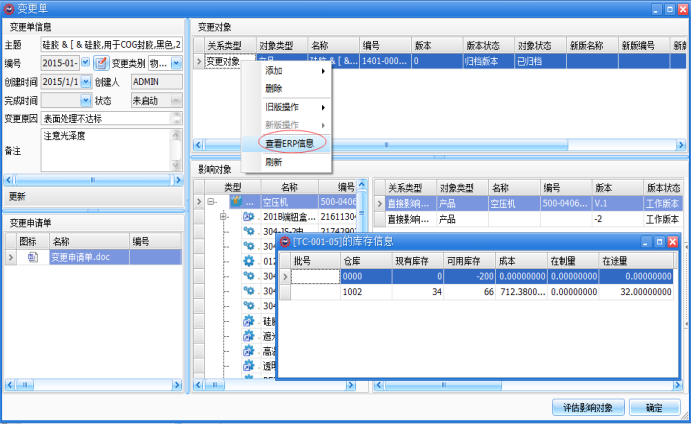Screen dimensions: 691x425
Task: Click the 归档版本 cell in 变更对象 table
Action: click(489, 61)
